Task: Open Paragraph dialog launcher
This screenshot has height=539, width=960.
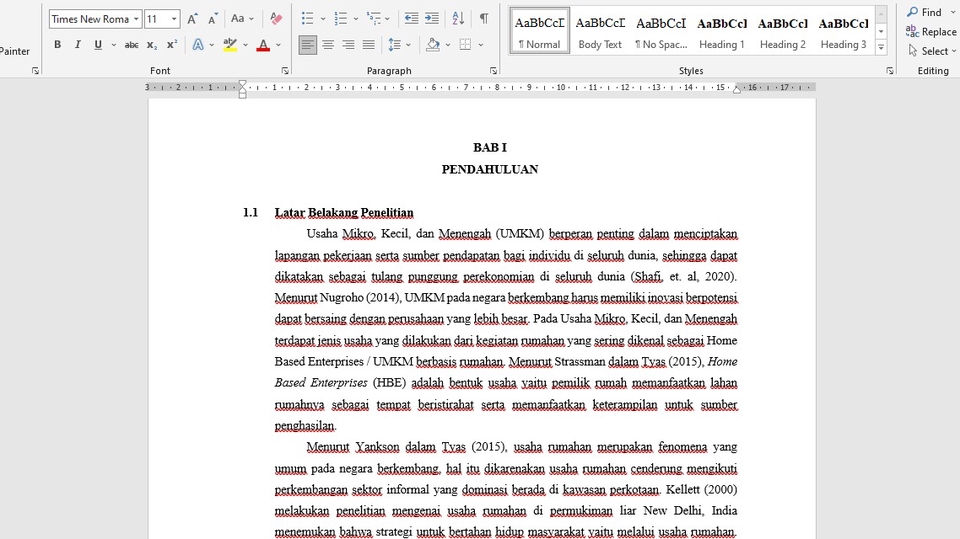Action: [493, 71]
